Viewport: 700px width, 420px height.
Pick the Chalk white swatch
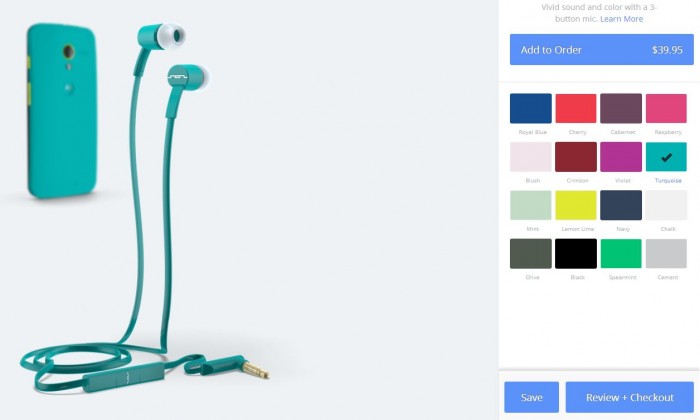click(x=666, y=205)
